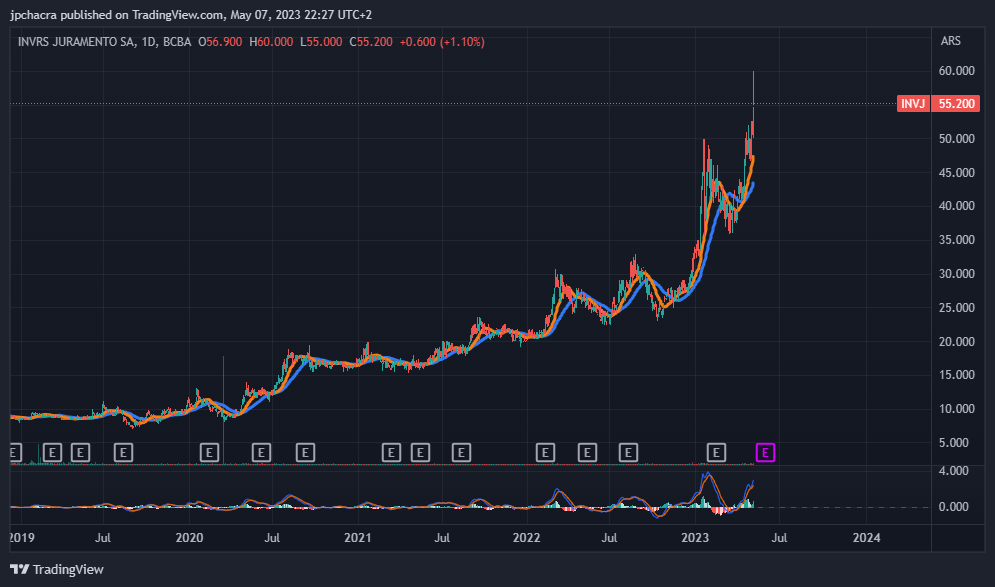
Task: Click the C55.200 close value
Action: (371, 42)
